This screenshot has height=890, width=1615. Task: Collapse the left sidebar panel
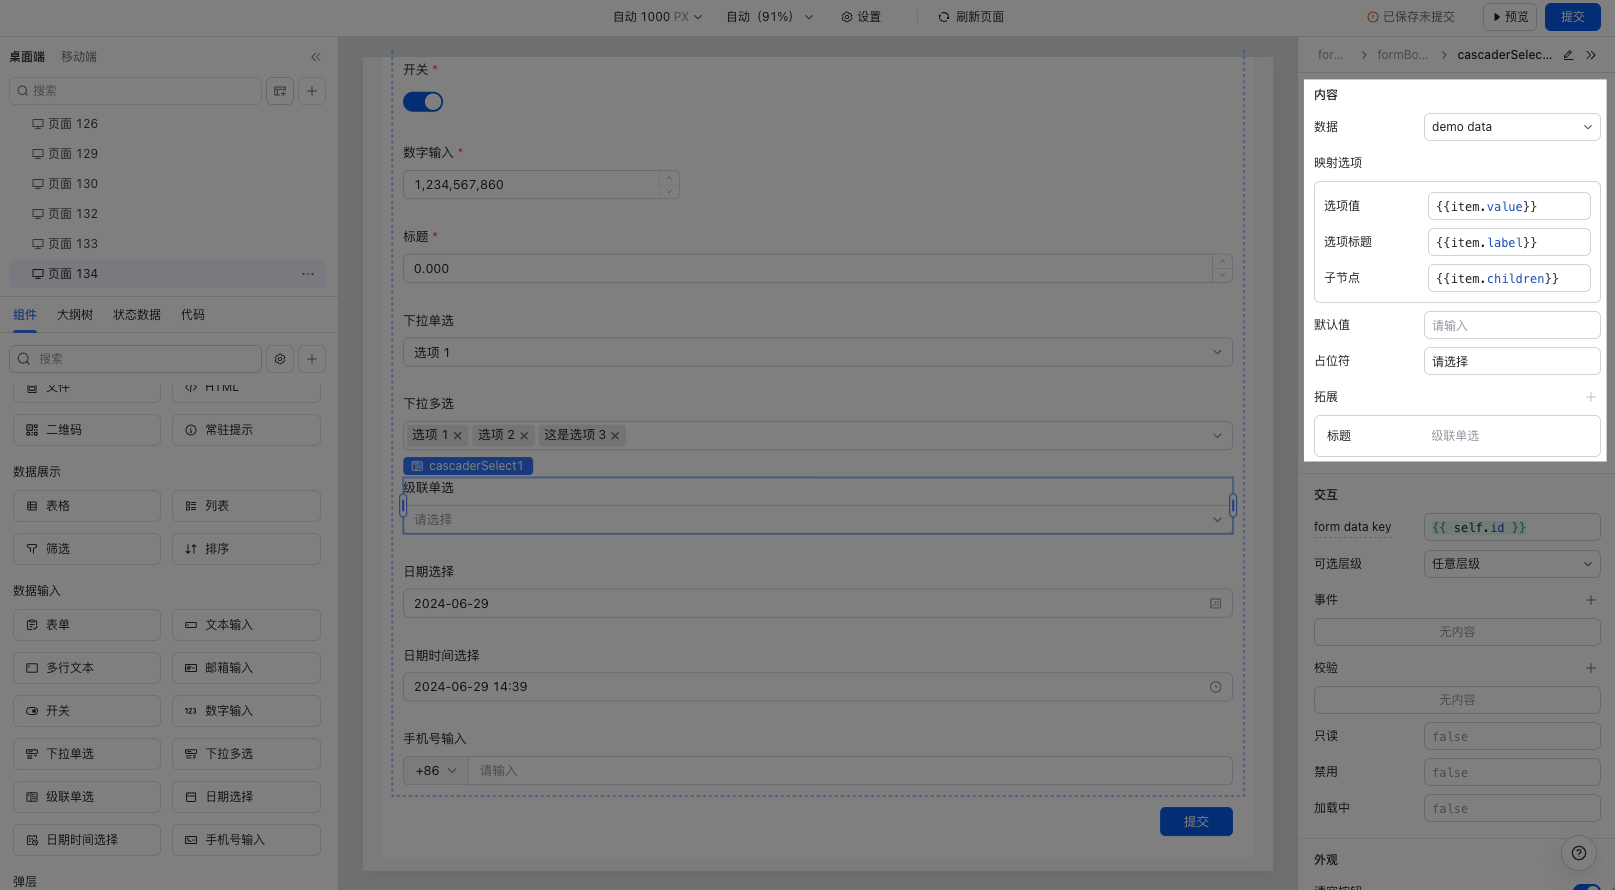(x=316, y=57)
